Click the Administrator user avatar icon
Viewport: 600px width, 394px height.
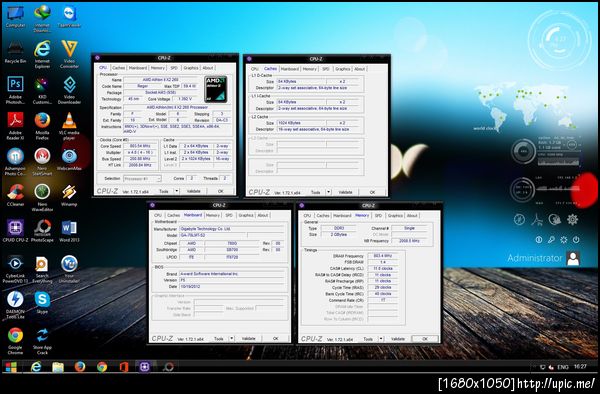pos(573,258)
